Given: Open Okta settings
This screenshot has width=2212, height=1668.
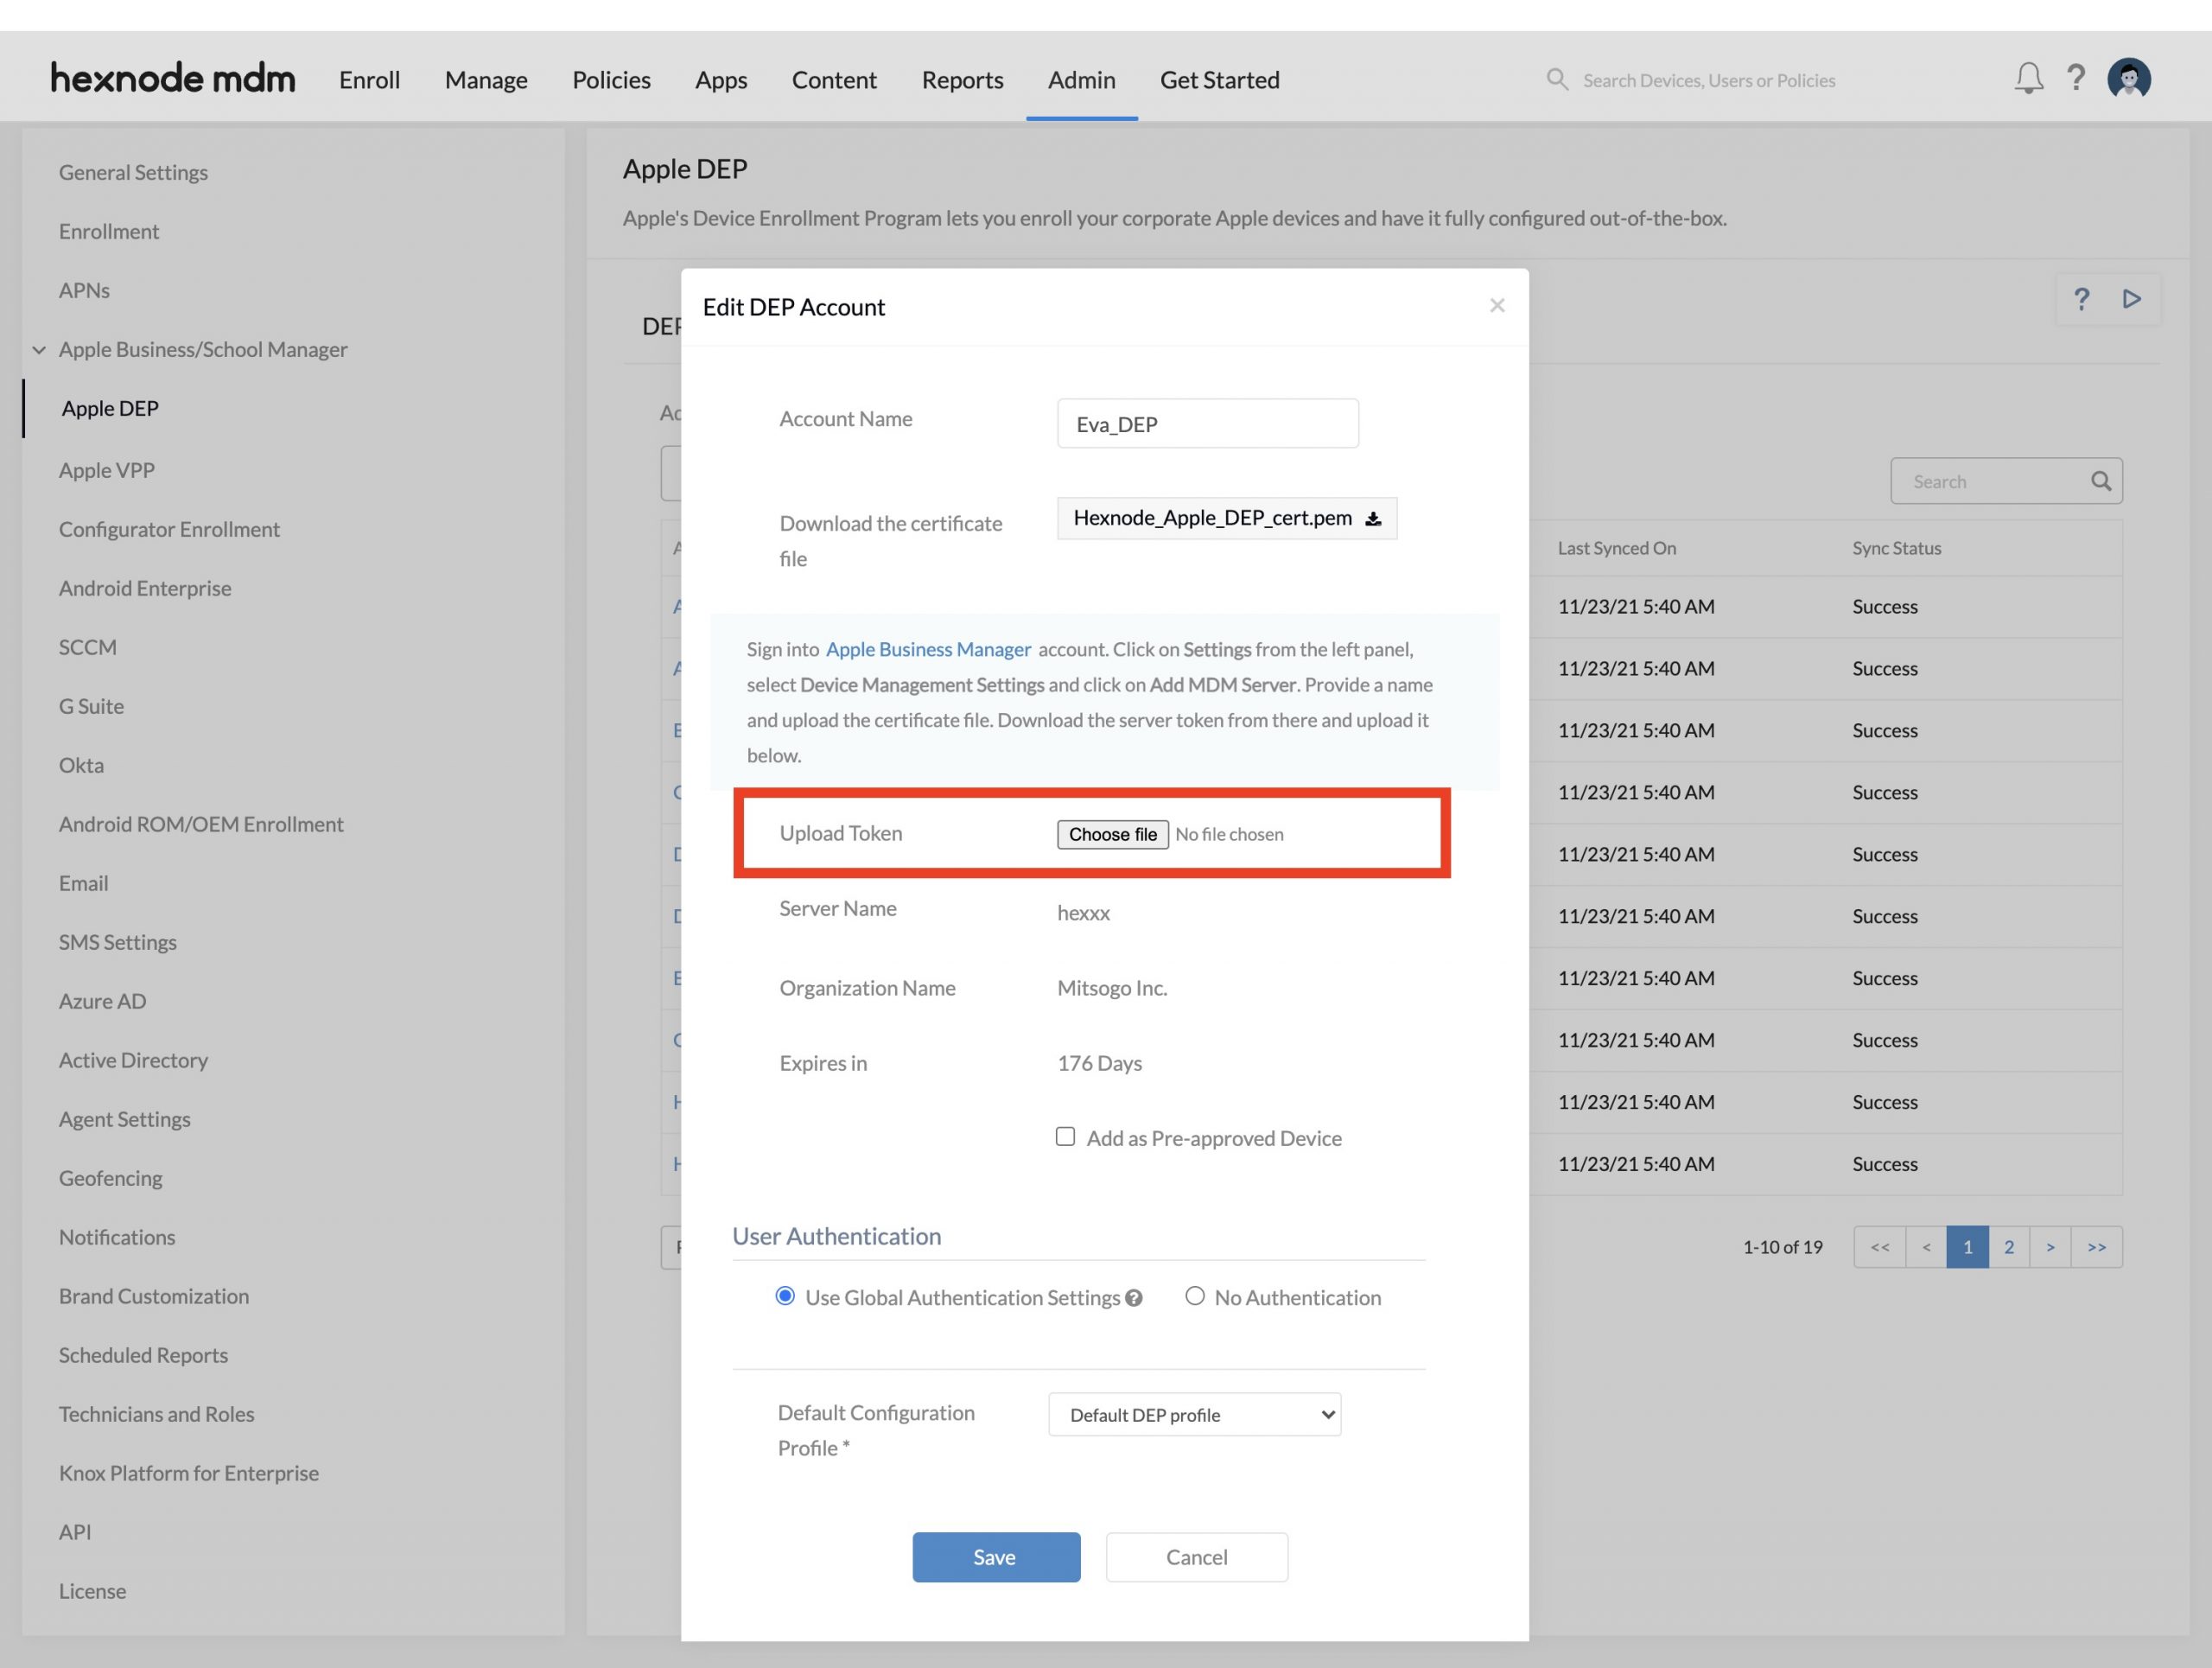Looking at the screenshot, I should (81, 765).
